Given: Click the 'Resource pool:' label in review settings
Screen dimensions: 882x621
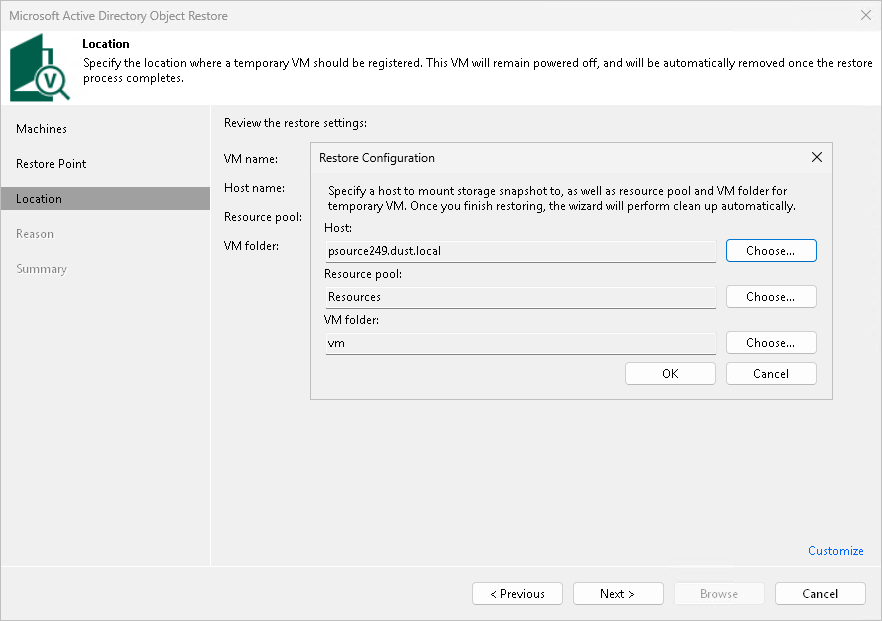Looking at the screenshot, I should (263, 217).
